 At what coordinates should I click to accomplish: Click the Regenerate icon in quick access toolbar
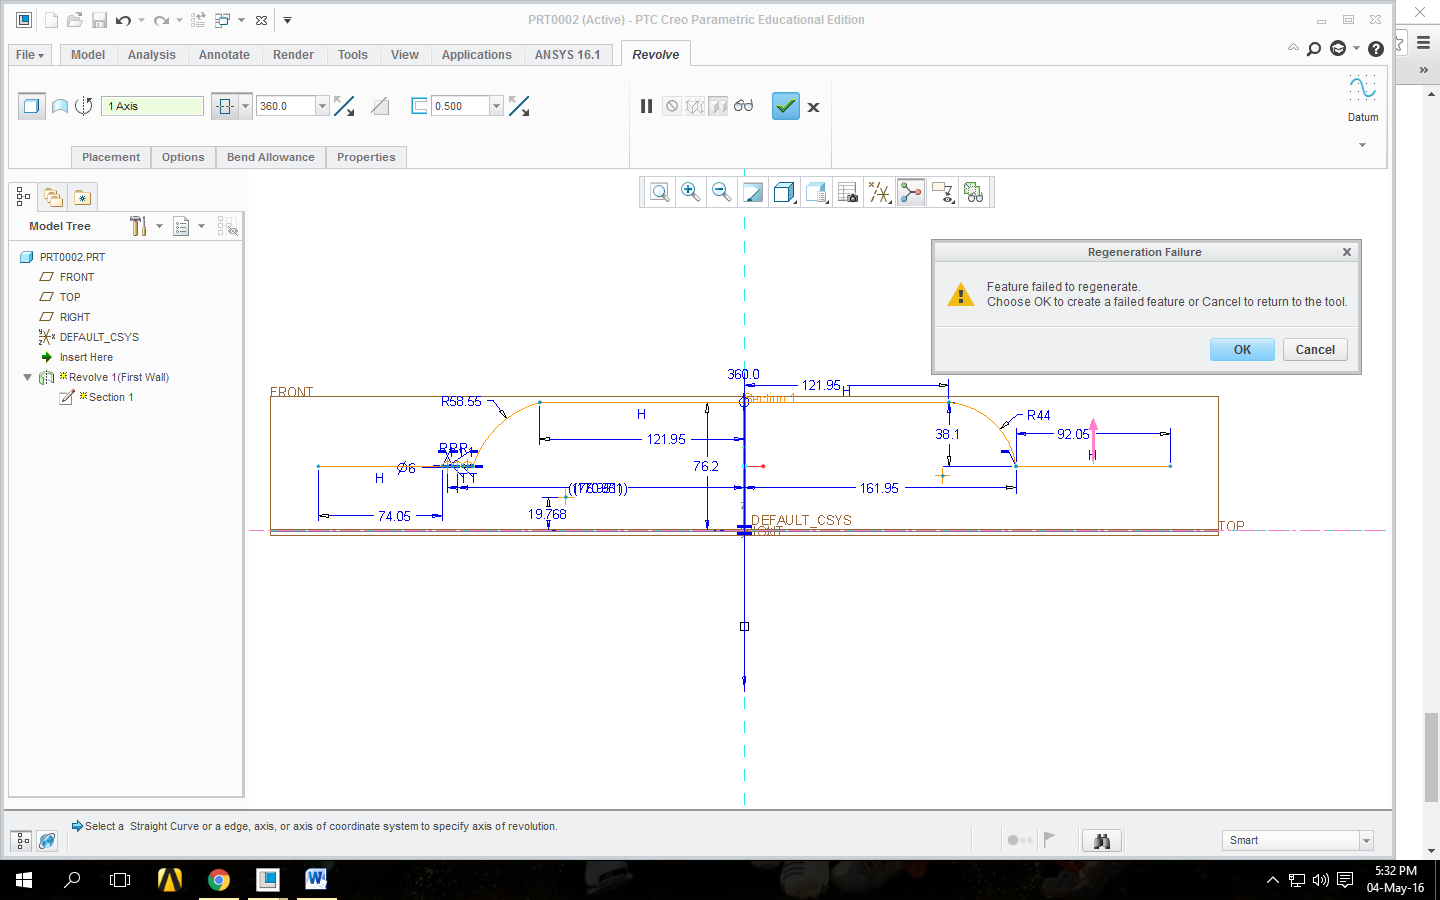(x=198, y=20)
